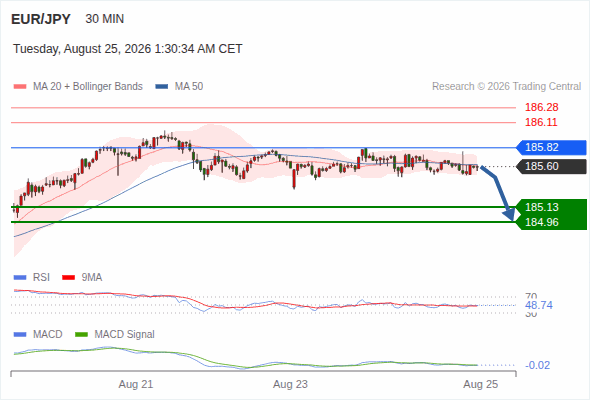The width and height of the screenshot is (590, 400).
Task: Click the 186.11 resistance level label
Action: (541, 122)
